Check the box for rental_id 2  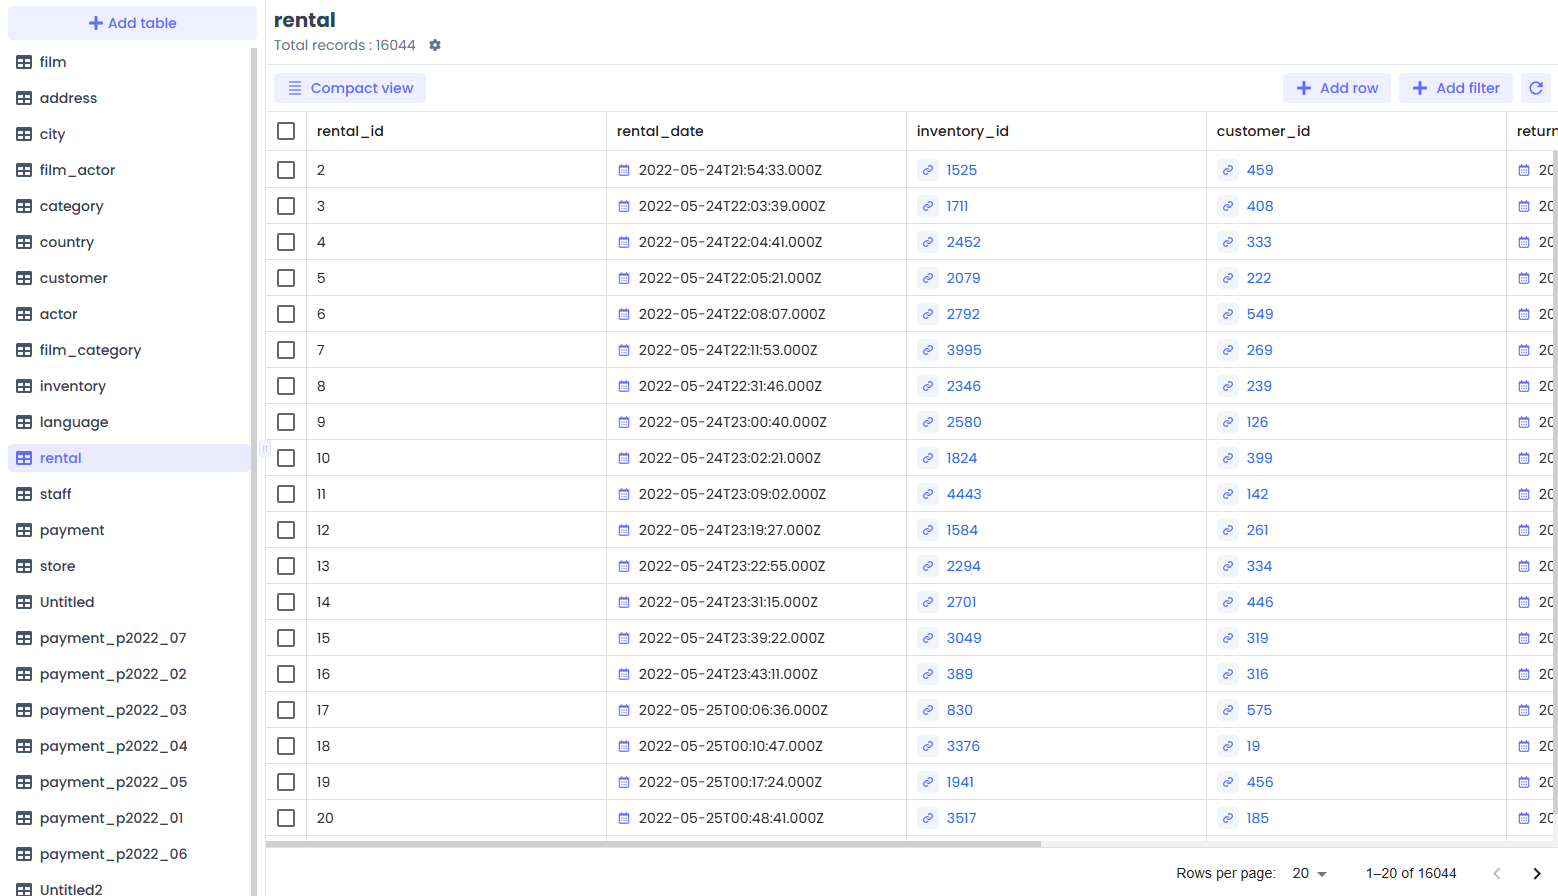click(286, 170)
